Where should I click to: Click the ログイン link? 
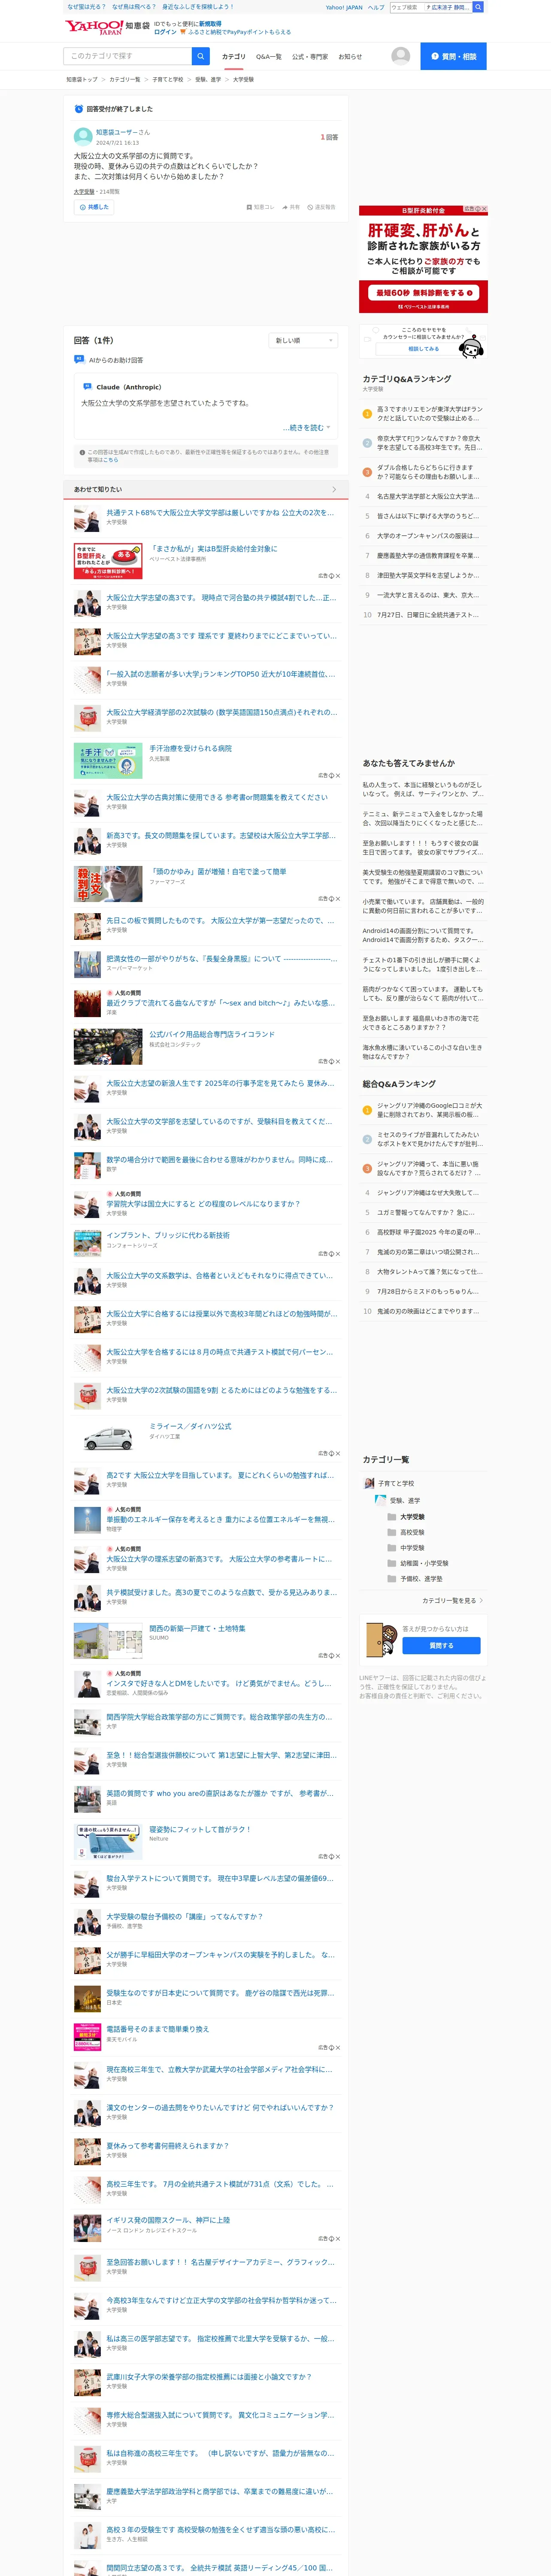click(x=165, y=32)
